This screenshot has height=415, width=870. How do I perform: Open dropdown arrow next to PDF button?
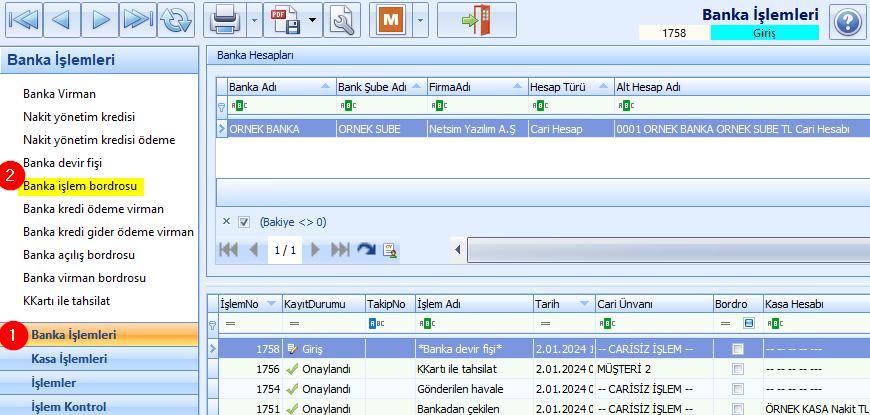pos(313,19)
